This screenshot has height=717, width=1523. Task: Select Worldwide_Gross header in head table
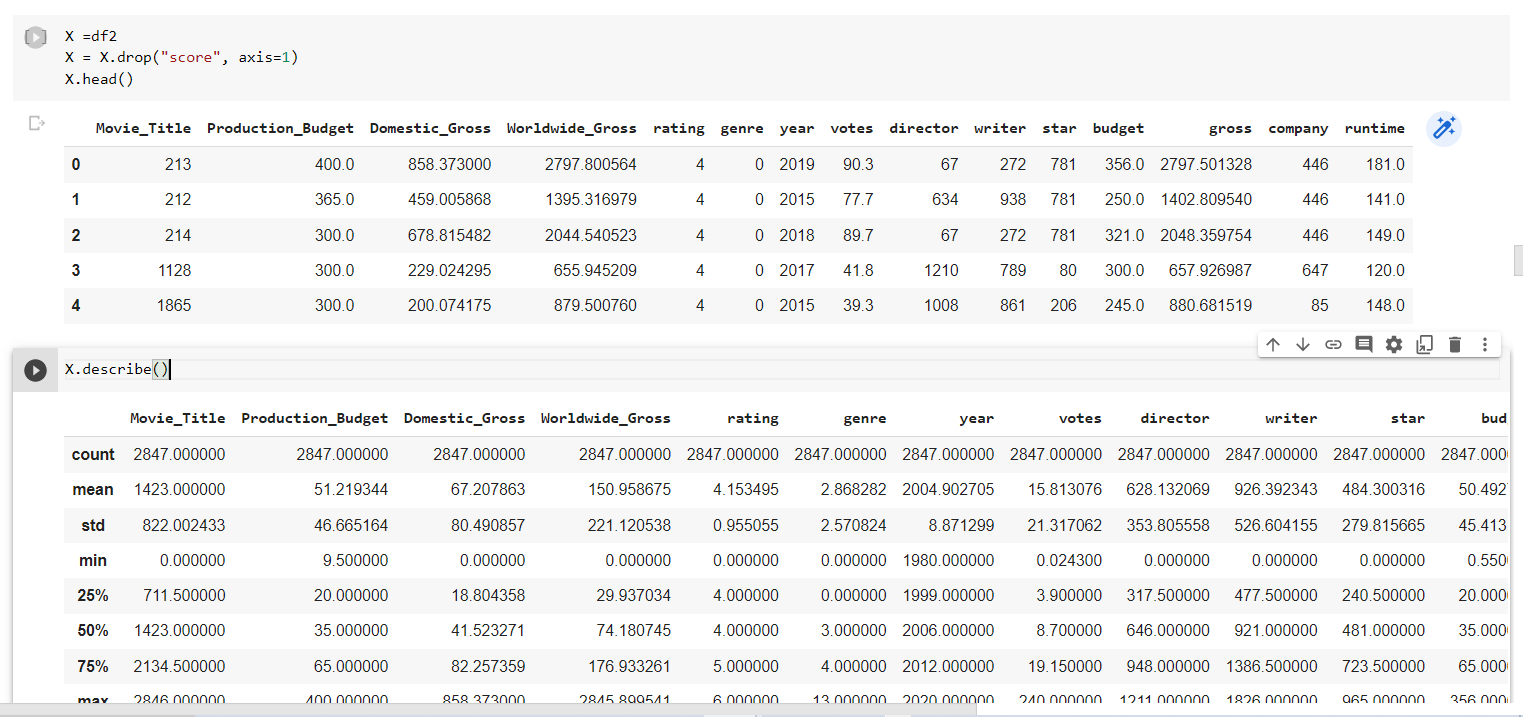coord(571,128)
